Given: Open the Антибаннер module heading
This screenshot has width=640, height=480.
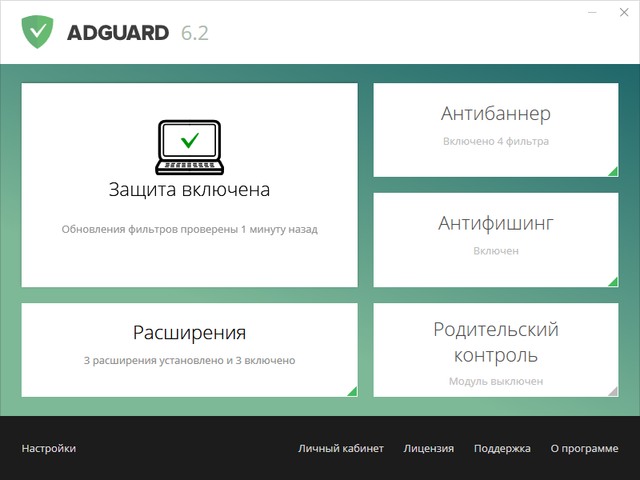Looking at the screenshot, I should point(495,114).
